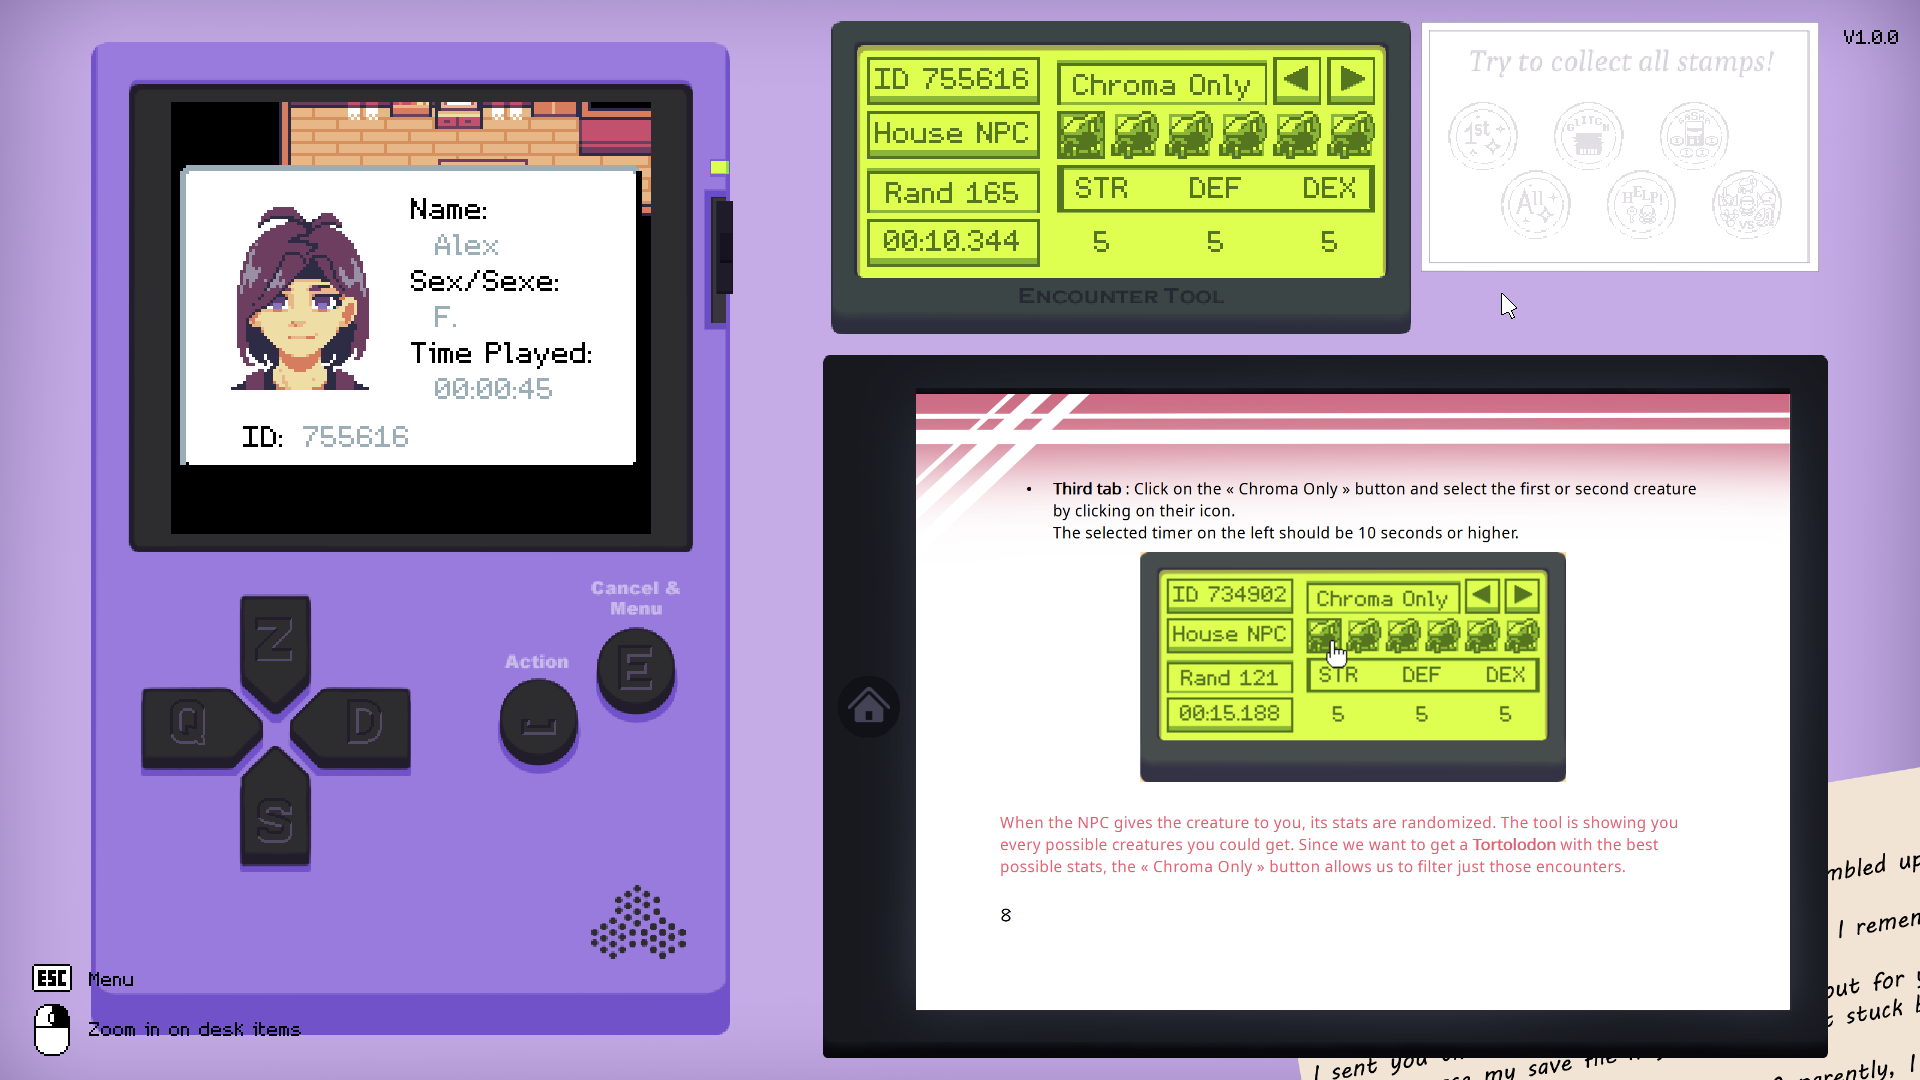Click the tablet home icon
The image size is (1920, 1080).
(868, 707)
